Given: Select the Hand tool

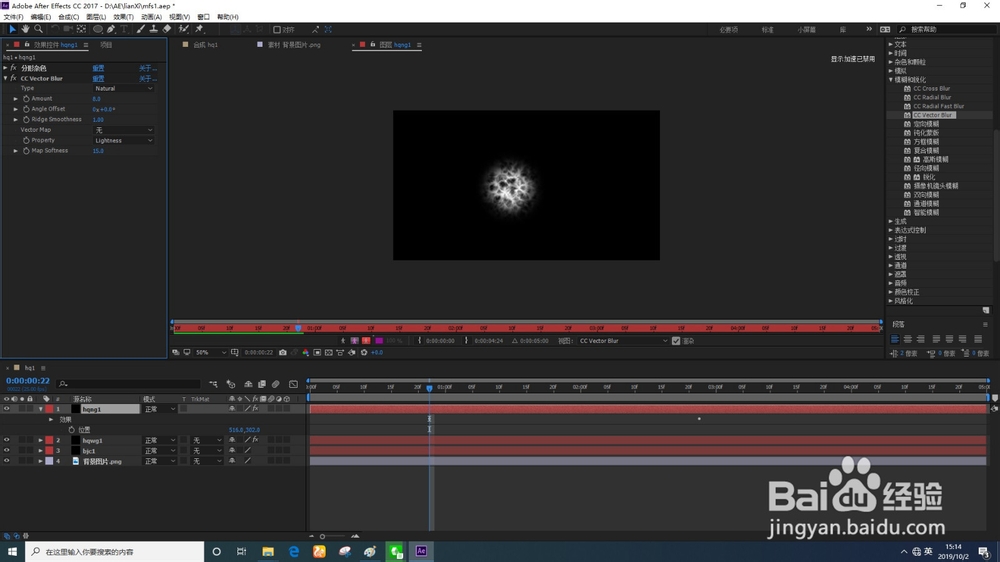Looking at the screenshot, I should point(26,29).
